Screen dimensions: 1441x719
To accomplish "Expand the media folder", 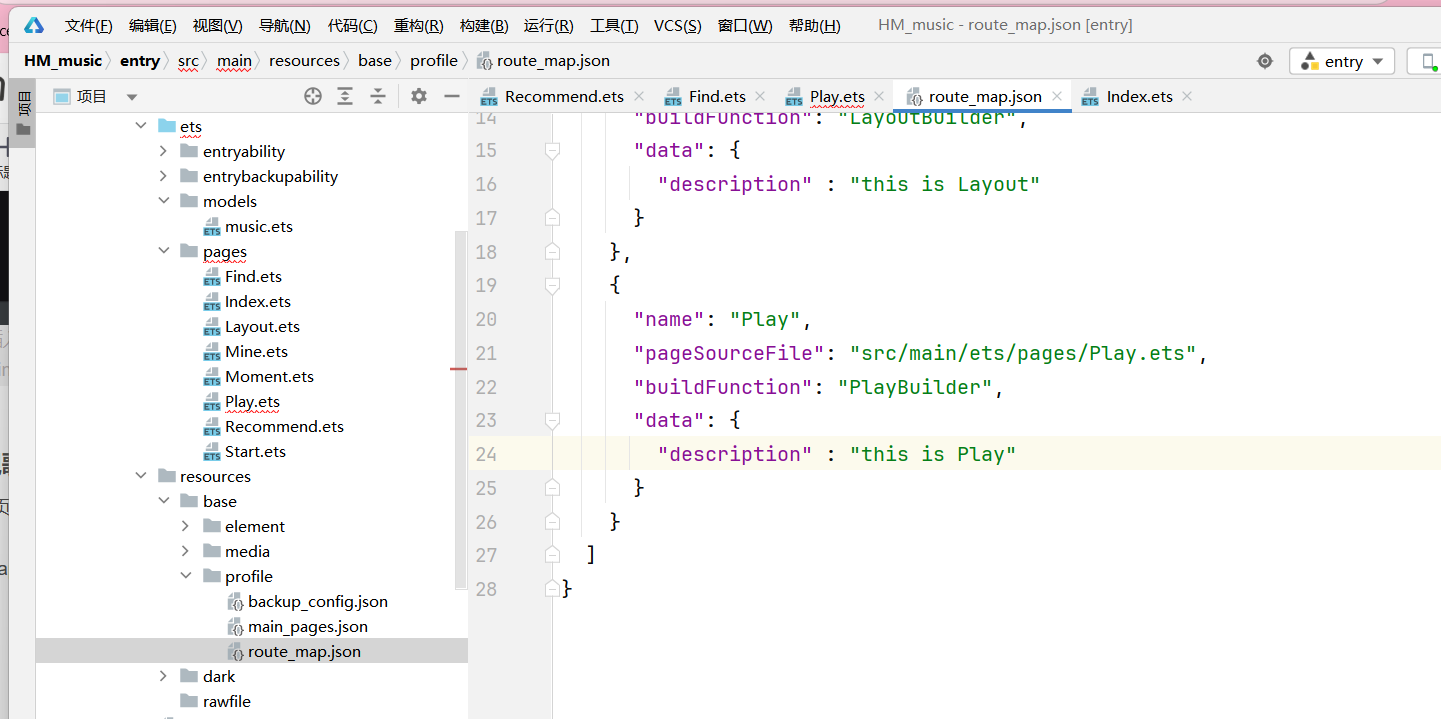I will coord(185,551).
